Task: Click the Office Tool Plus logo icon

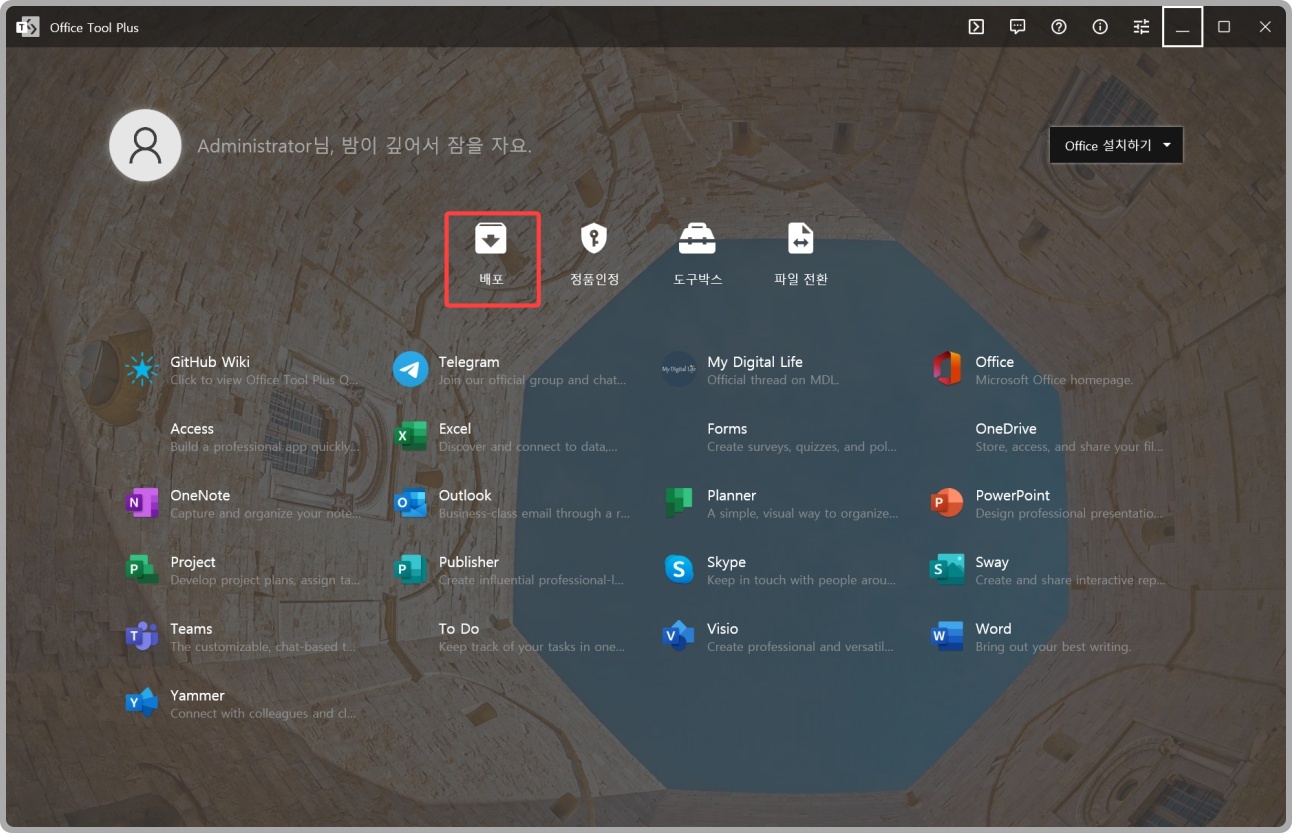Action: pos(28,27)
